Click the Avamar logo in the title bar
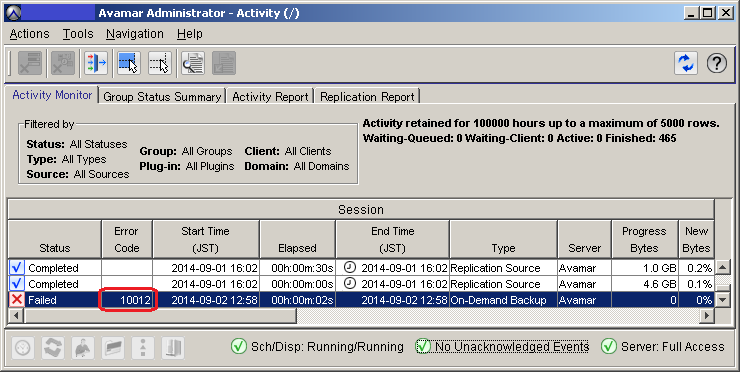This screenshot has width=740, height=372. (x=13, y=13)
